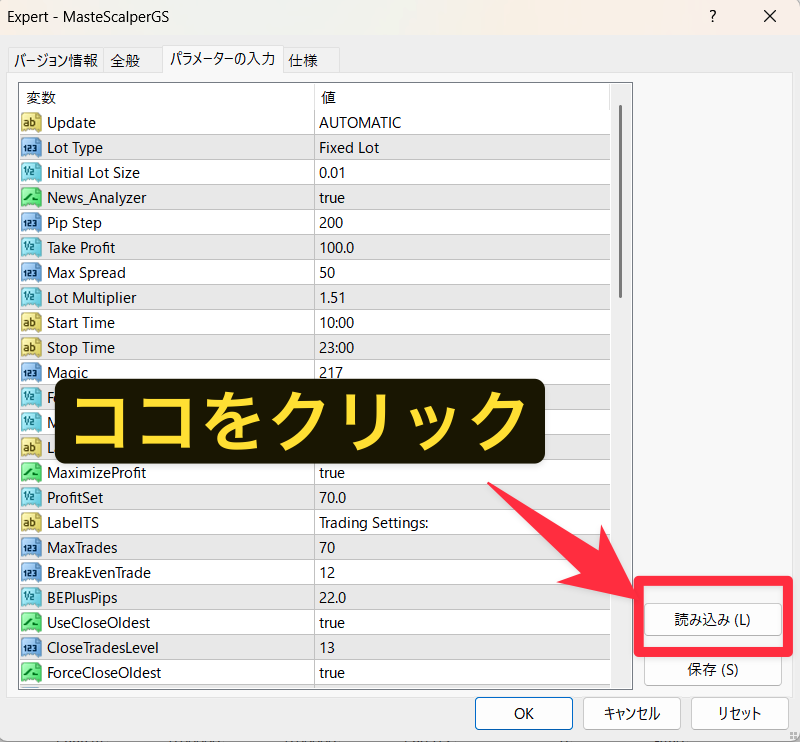
Task: Click the Take Profit variable name
Action: tap(81, 248)
